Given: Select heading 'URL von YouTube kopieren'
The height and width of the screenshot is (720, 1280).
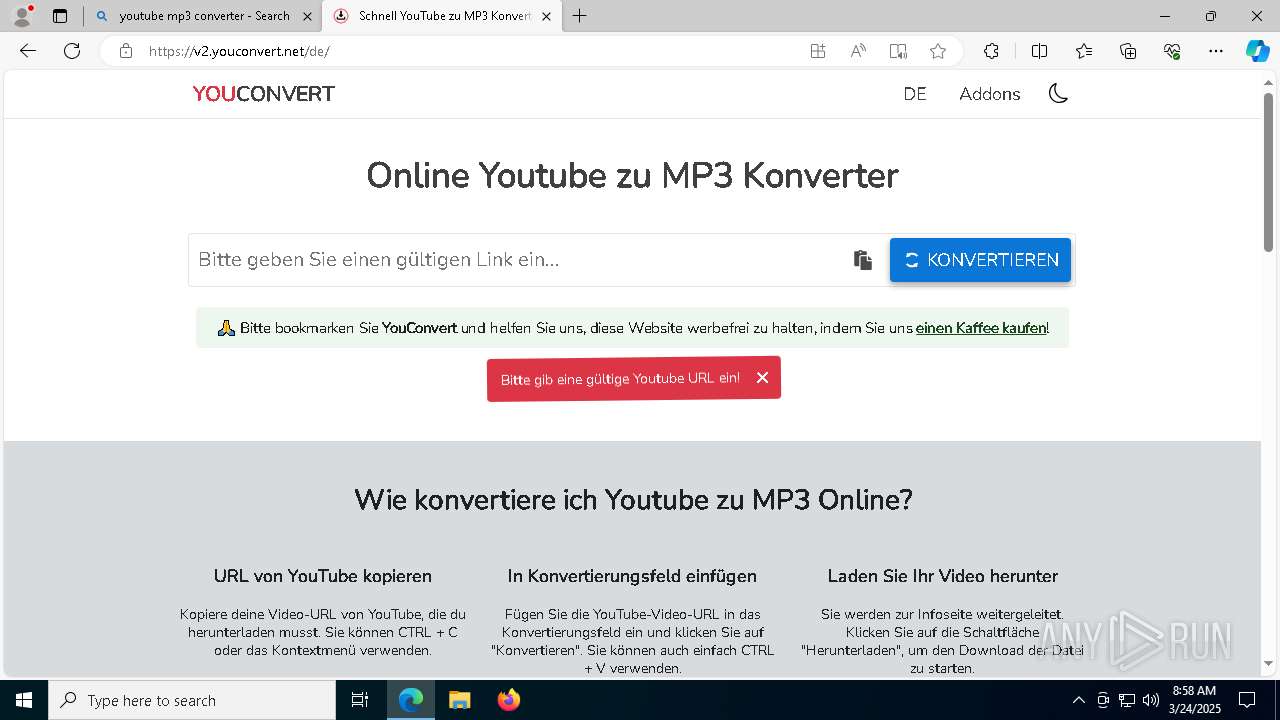Looking at the screenshot, I should click(323, 576).
